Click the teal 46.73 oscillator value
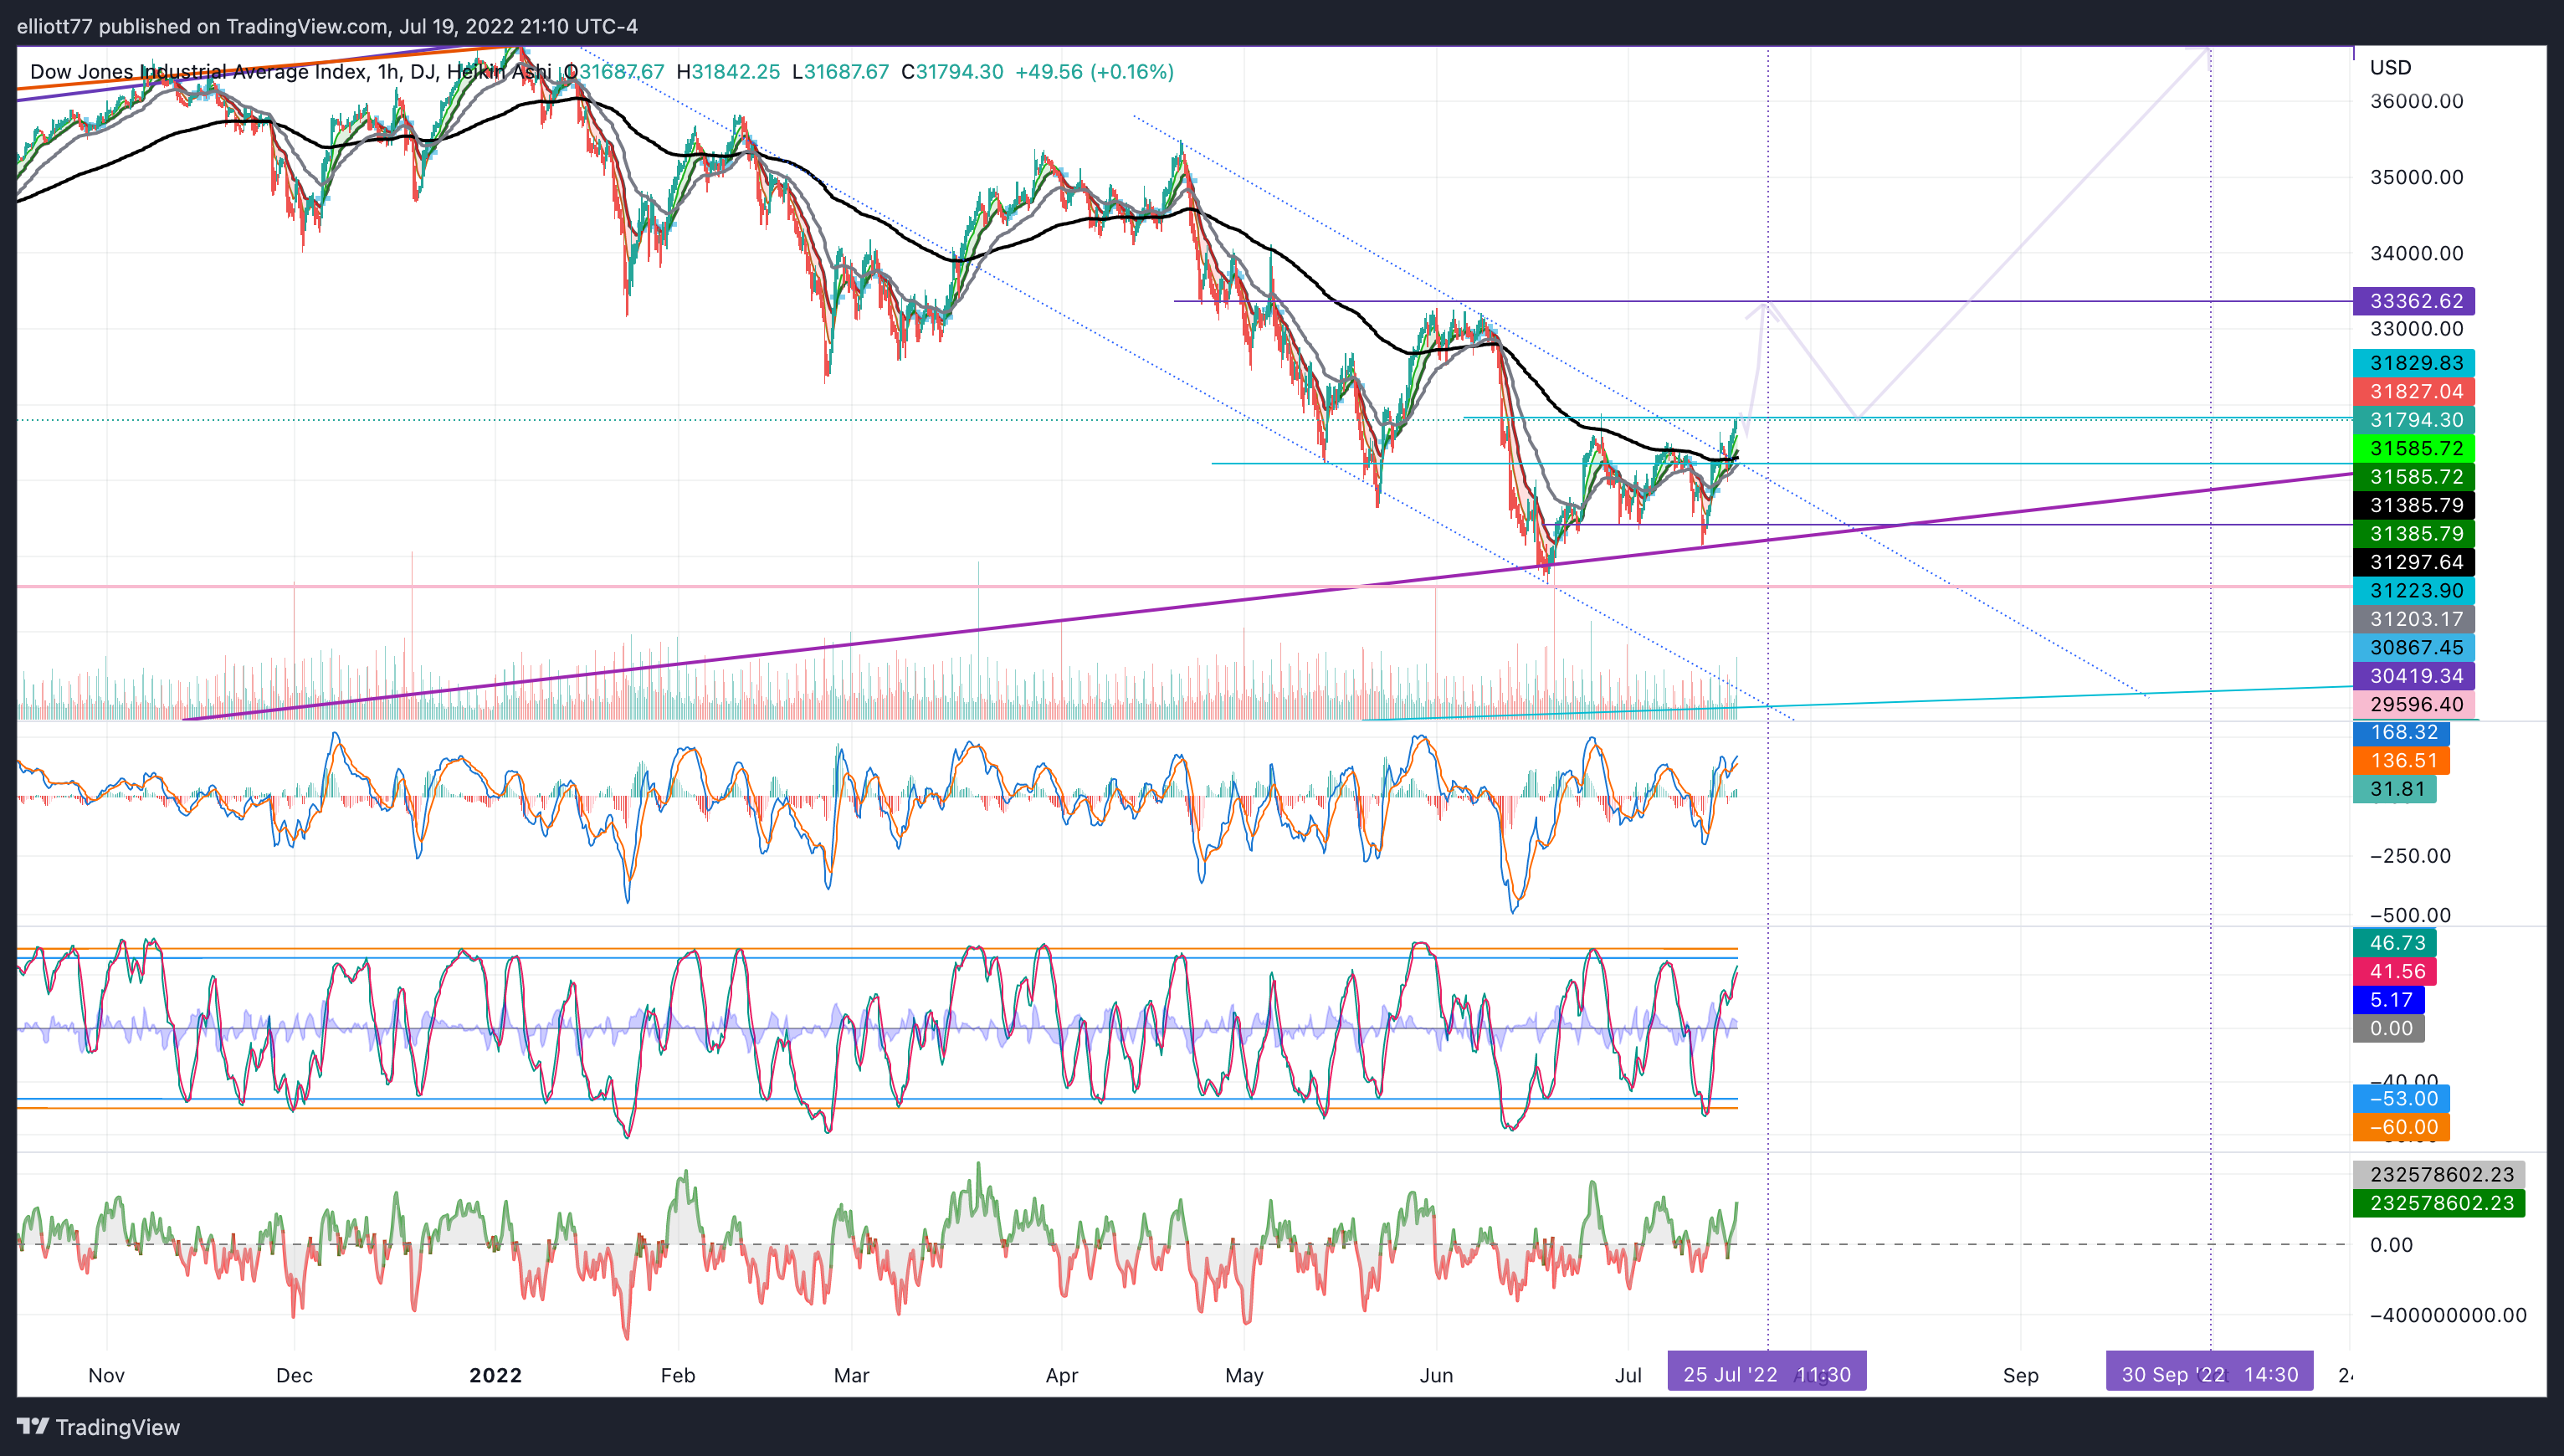The image size is (2564, 1456). (x=2395, y=943)
